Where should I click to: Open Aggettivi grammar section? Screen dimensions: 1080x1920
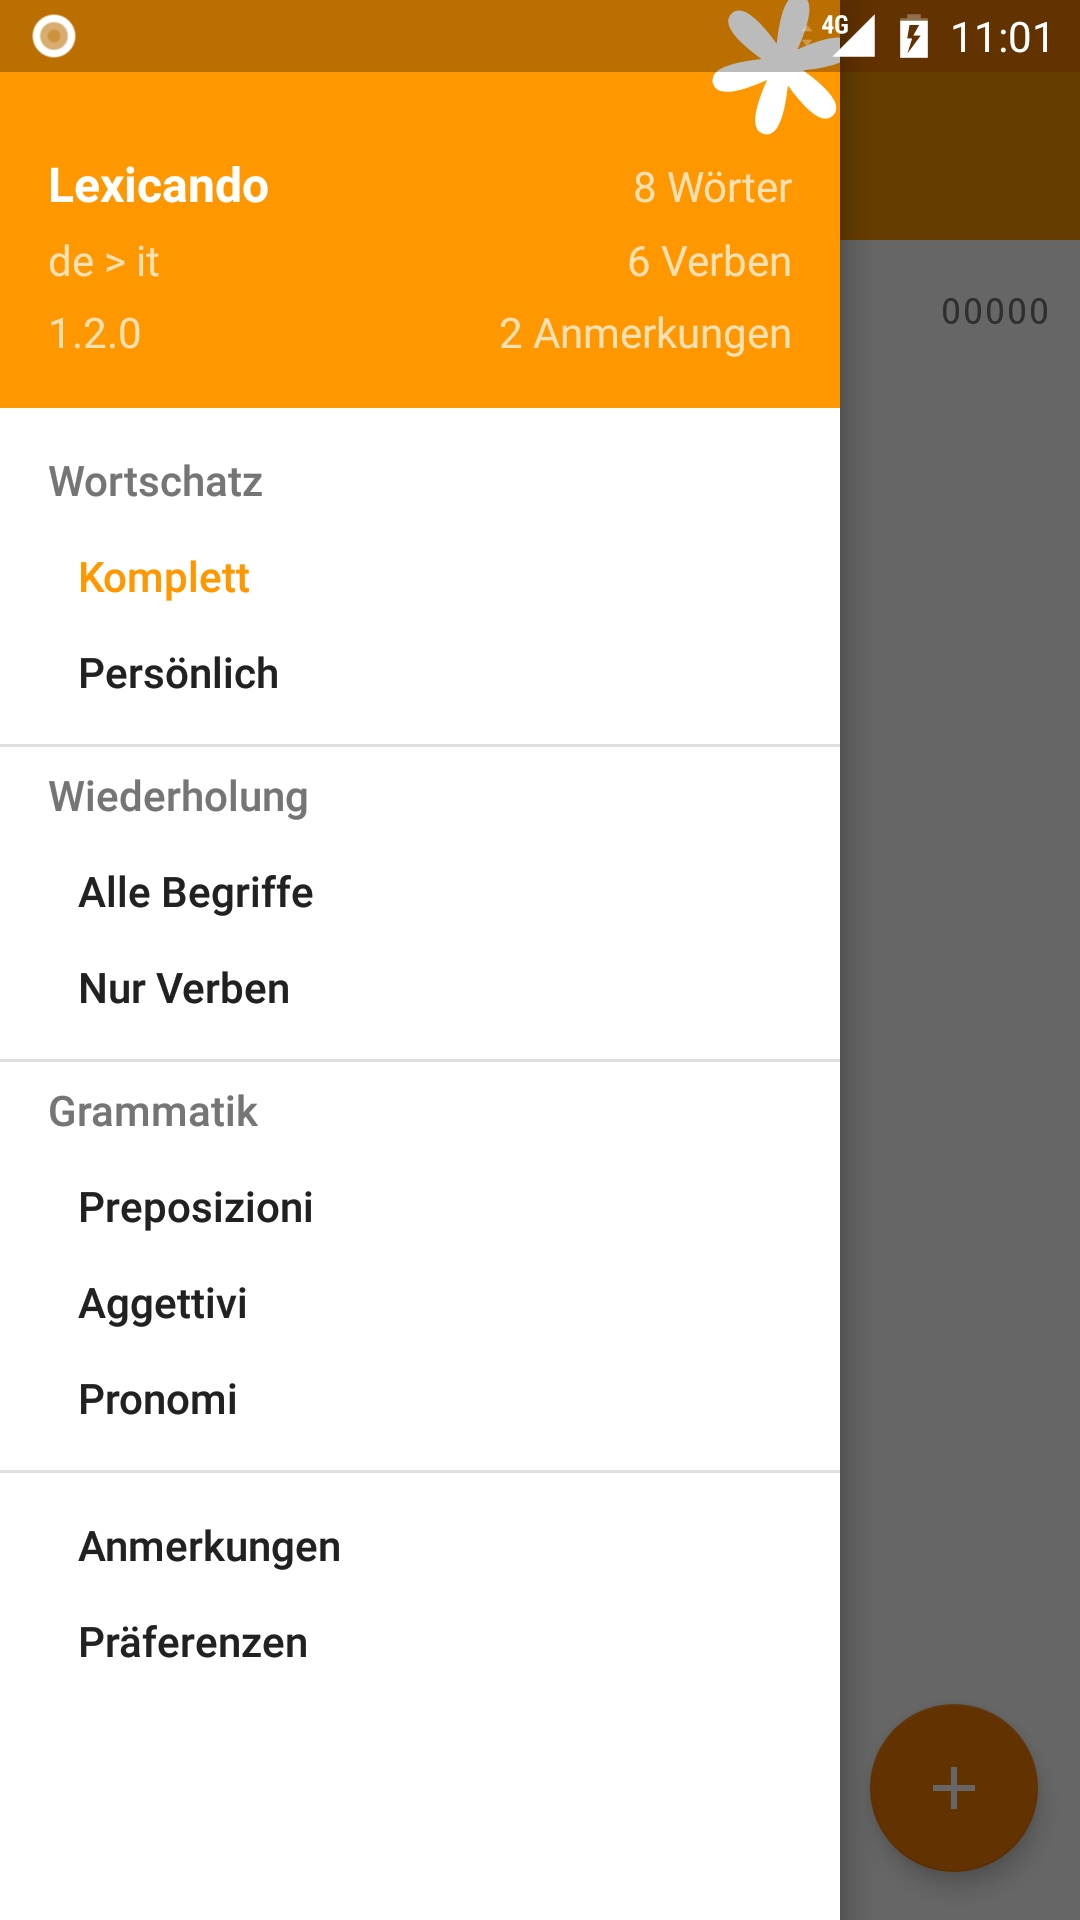coord(163,1304)
